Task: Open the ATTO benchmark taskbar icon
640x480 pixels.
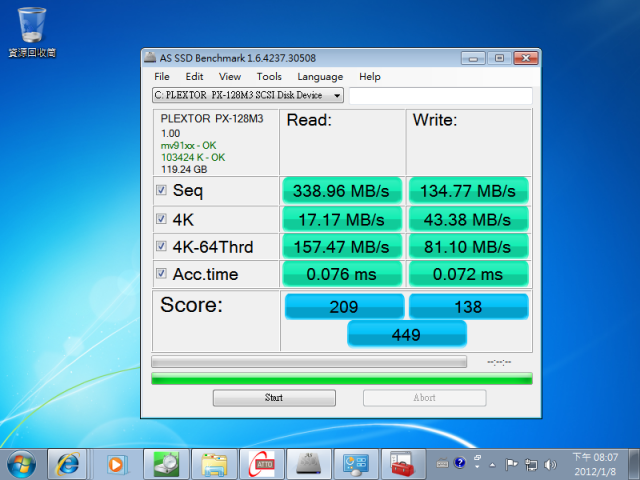Action: point(262,464)
